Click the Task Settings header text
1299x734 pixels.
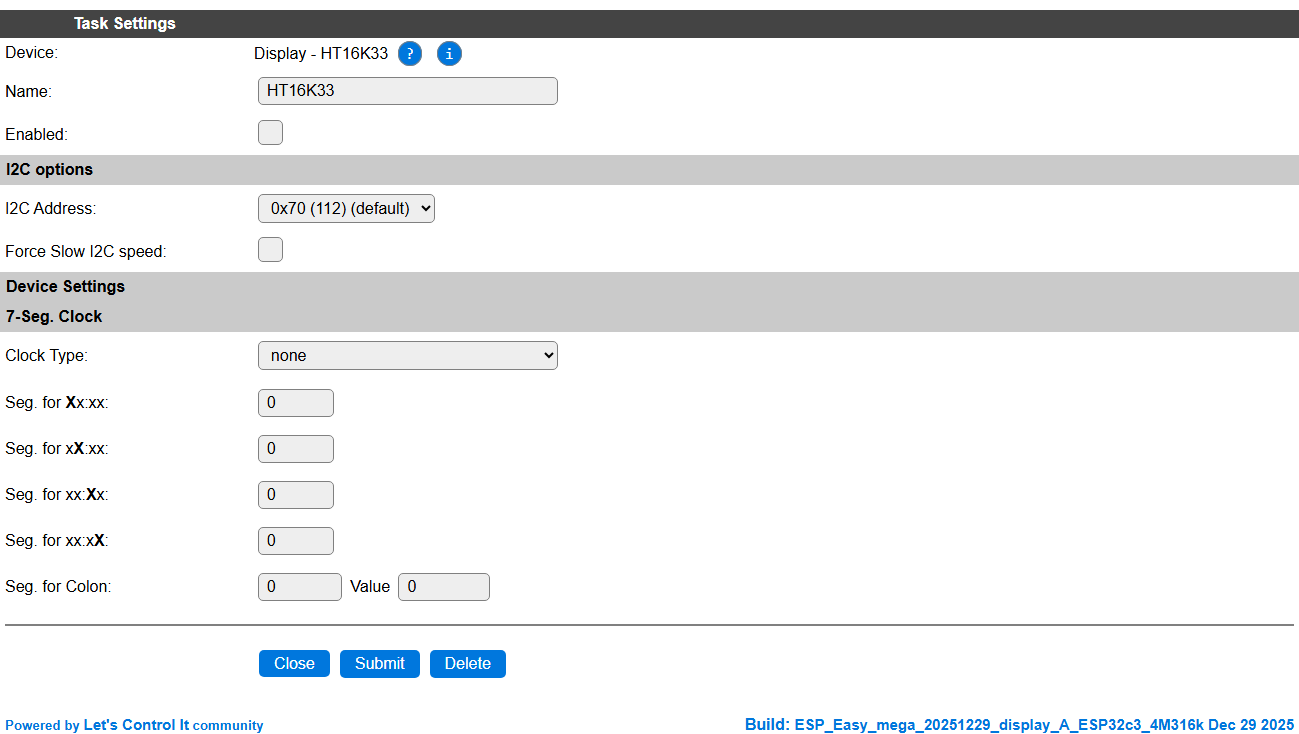[x=125, y=23]
